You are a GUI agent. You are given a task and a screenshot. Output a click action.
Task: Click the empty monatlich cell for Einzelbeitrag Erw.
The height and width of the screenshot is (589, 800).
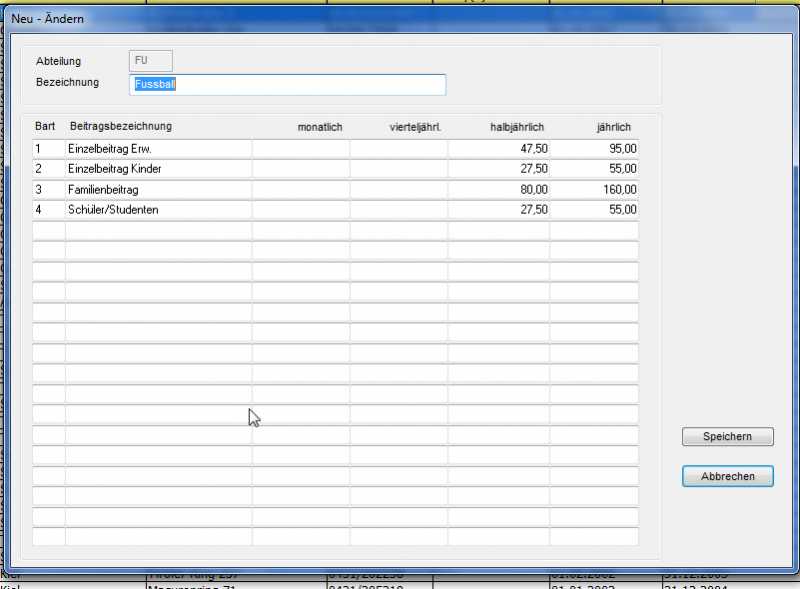pos(301,149)
